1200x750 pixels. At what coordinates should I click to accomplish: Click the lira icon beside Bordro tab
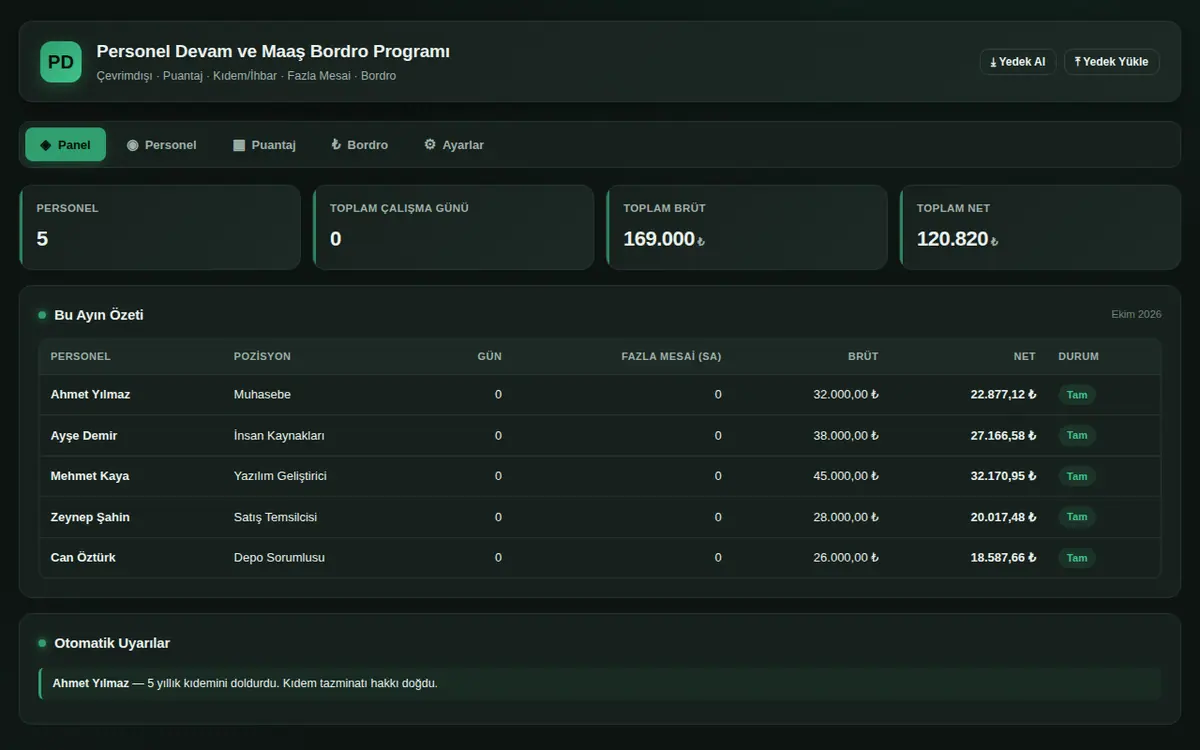336,145
